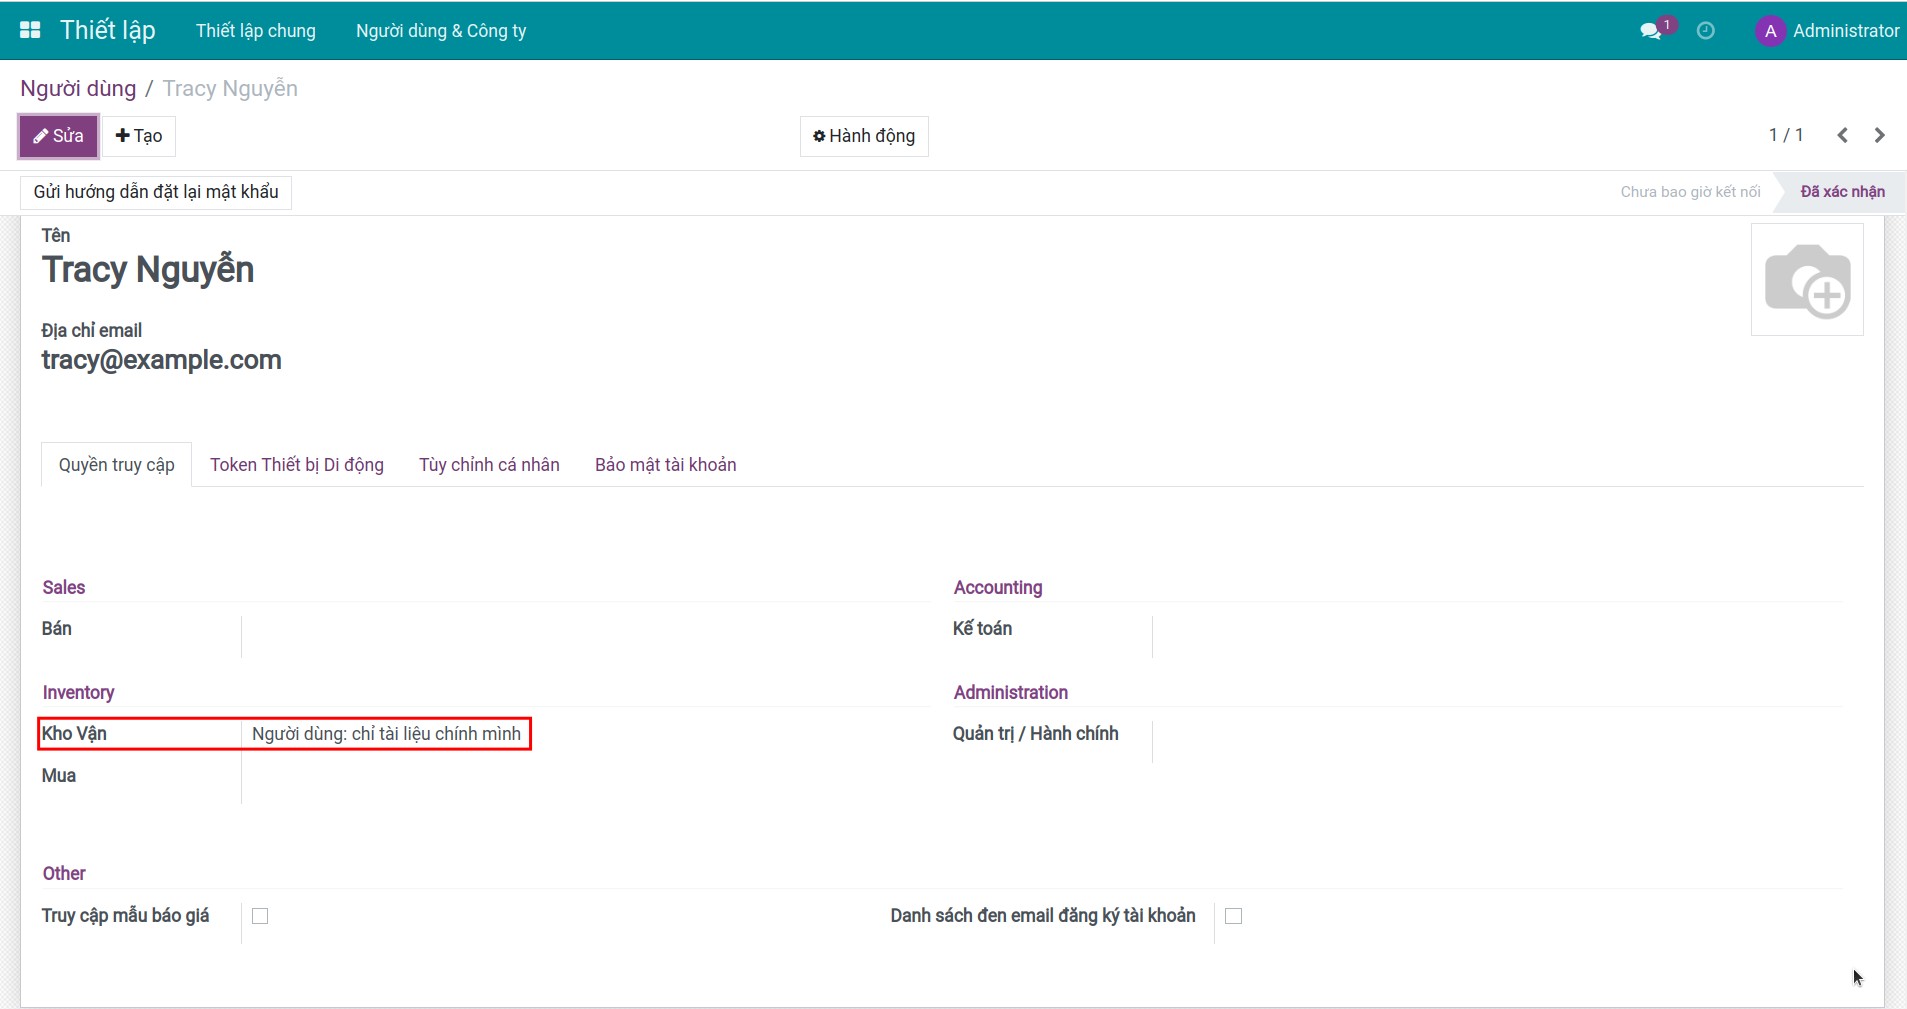The width and height of the screenshot is (1907, 1009).
Task: Open the Bảo mật tài khoản tab
Action: pyautogui.click(x=665, y=465)
